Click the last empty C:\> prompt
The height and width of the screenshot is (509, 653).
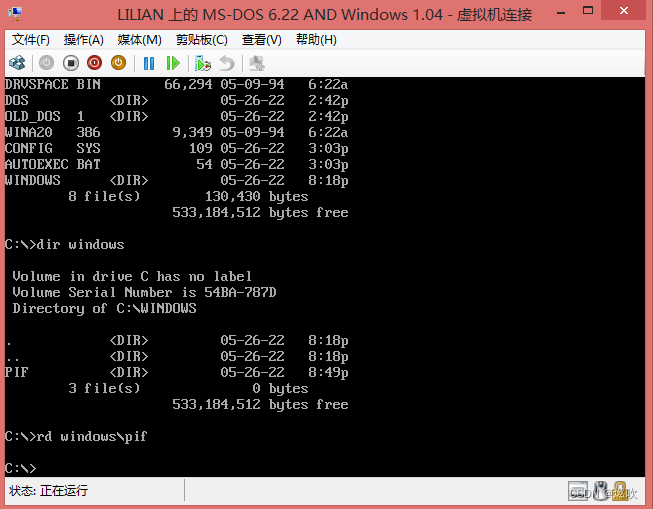[20, 469]
